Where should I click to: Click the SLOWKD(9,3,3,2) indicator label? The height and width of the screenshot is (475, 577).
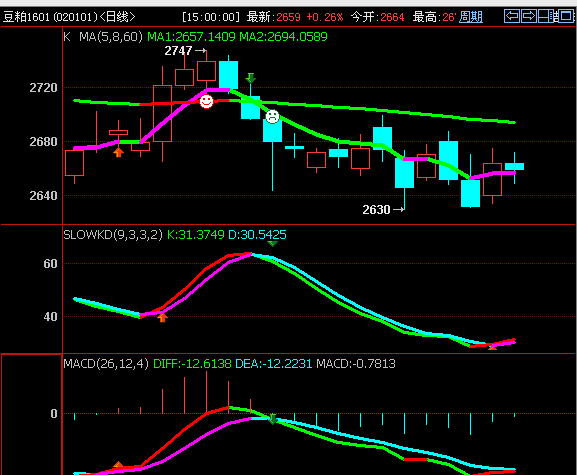(x=113, y=235)
